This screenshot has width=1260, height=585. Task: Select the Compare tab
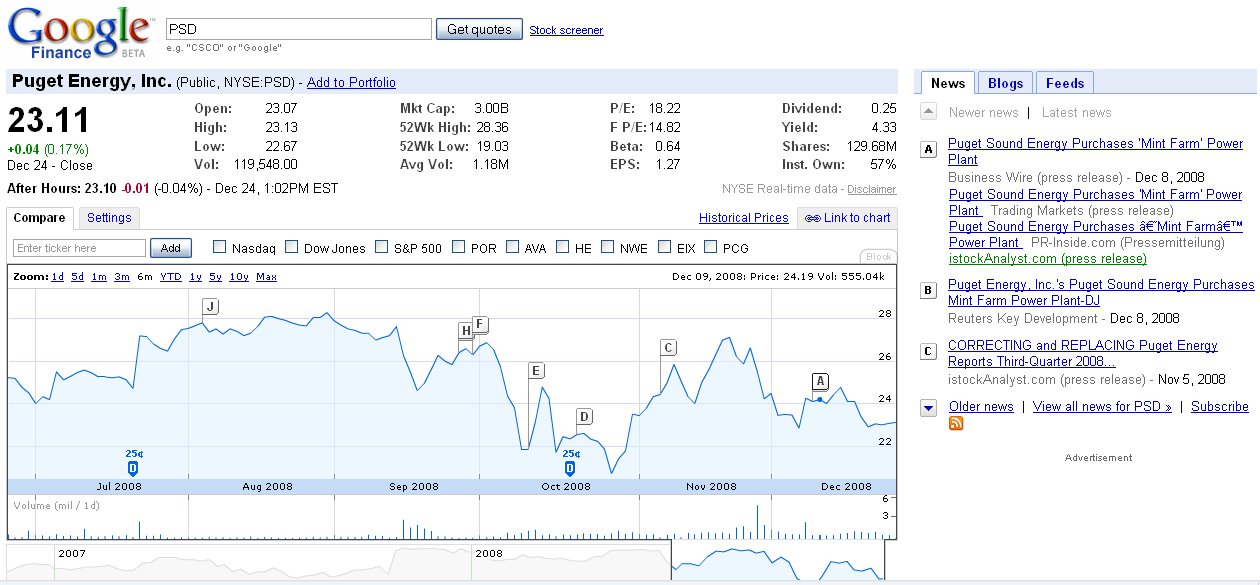[x=40, y=218]
